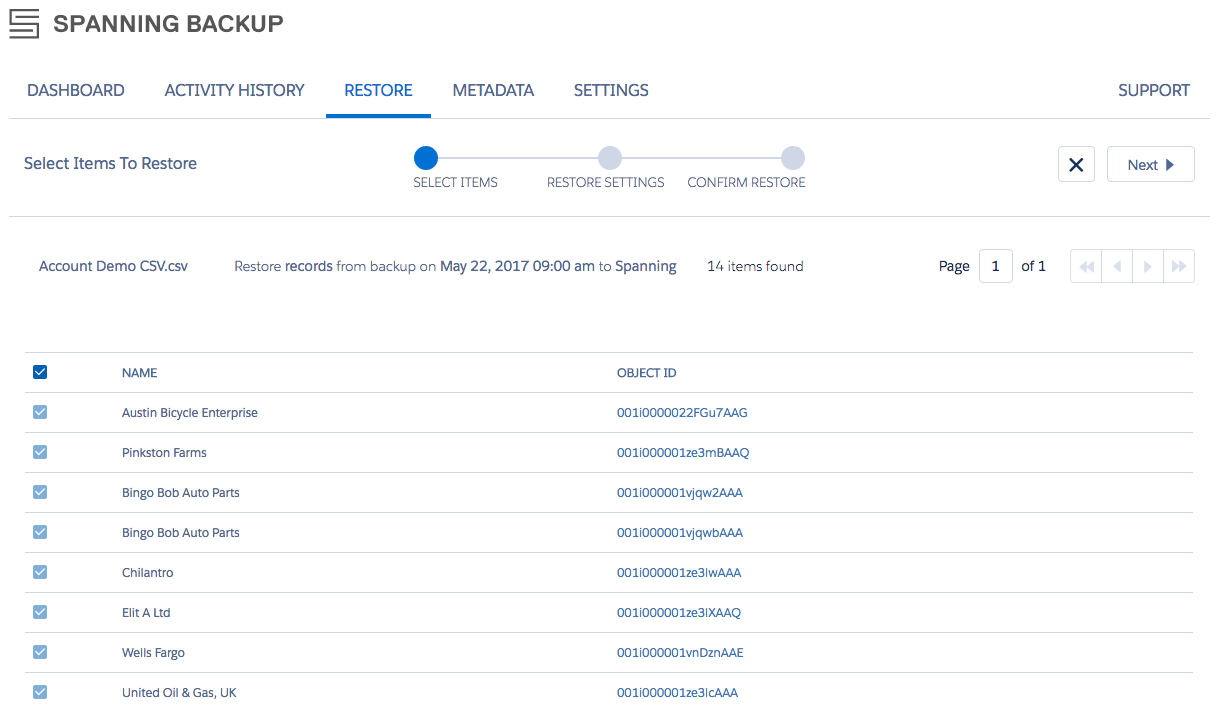This screenshot has height=712, width=1218.
Task: Click United Oil & Gas, UK name
Action: pos(179,693)
